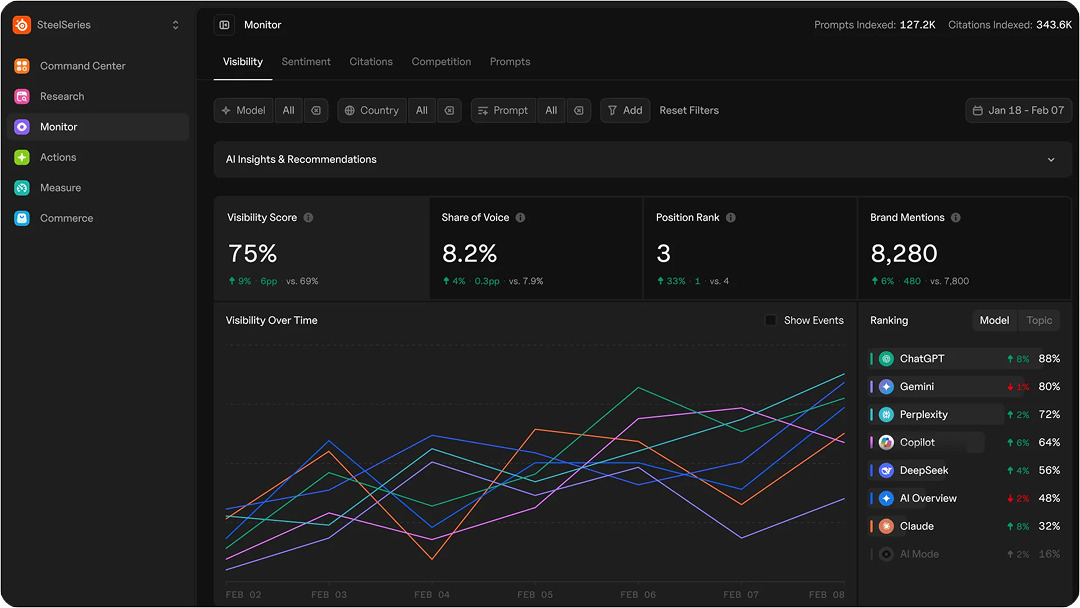Click the ChatGPT 88% value

click(1049, 359)
